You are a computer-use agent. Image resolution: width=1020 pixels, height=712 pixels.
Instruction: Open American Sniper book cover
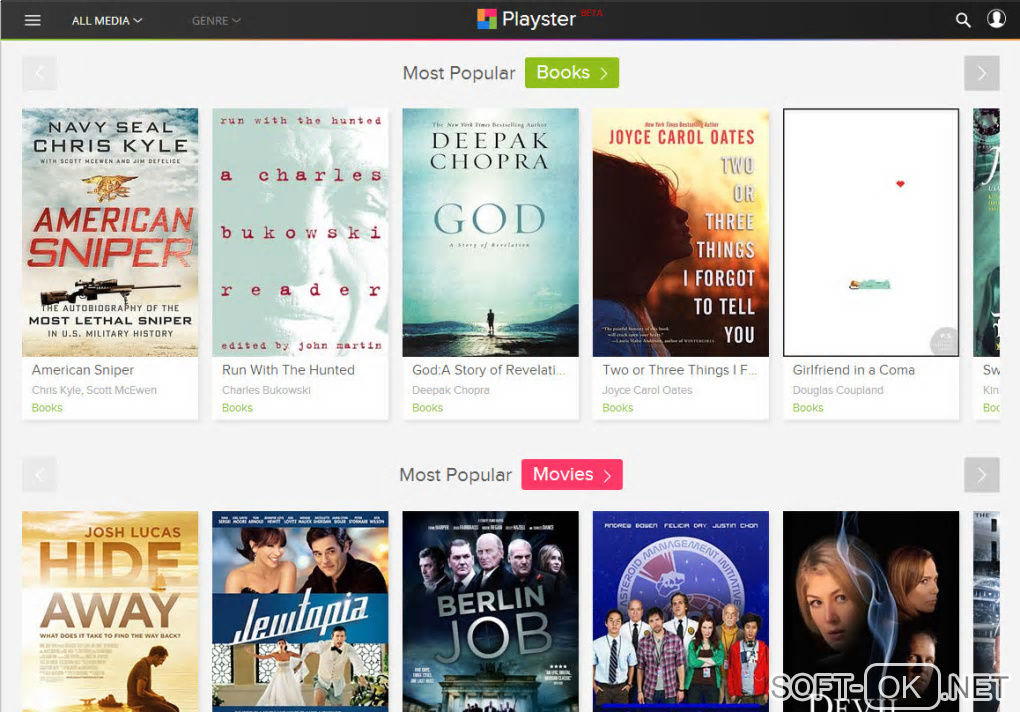pos(110,232)
